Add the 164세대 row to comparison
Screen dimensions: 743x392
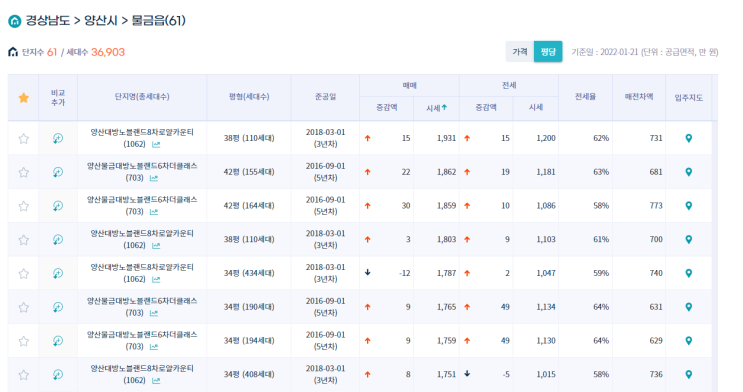pos(58,206)
